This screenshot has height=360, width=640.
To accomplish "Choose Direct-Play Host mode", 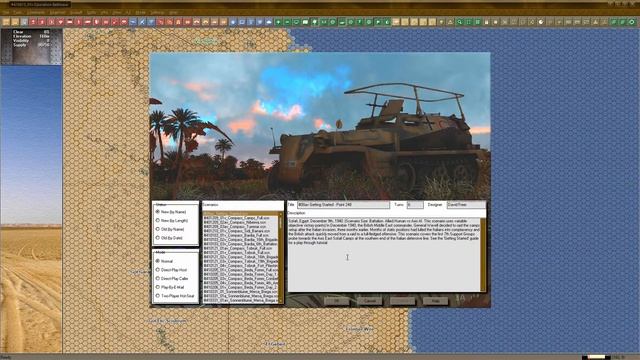I will click(x=171, y=270).
